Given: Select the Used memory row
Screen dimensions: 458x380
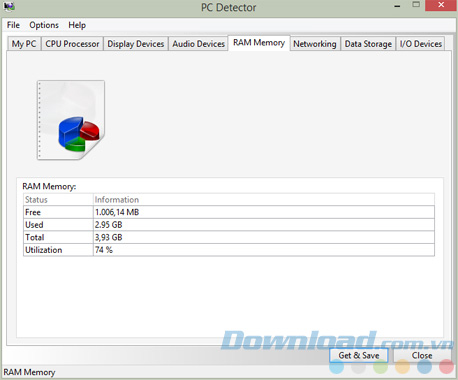Looking at the screenshot, I should (229, 225).
